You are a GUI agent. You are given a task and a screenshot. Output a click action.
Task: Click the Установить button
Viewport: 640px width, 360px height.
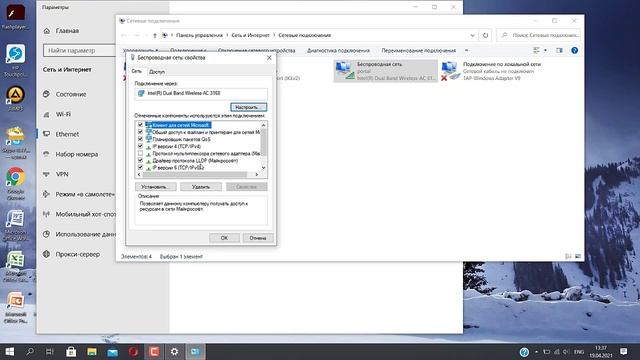pos(156,187)
